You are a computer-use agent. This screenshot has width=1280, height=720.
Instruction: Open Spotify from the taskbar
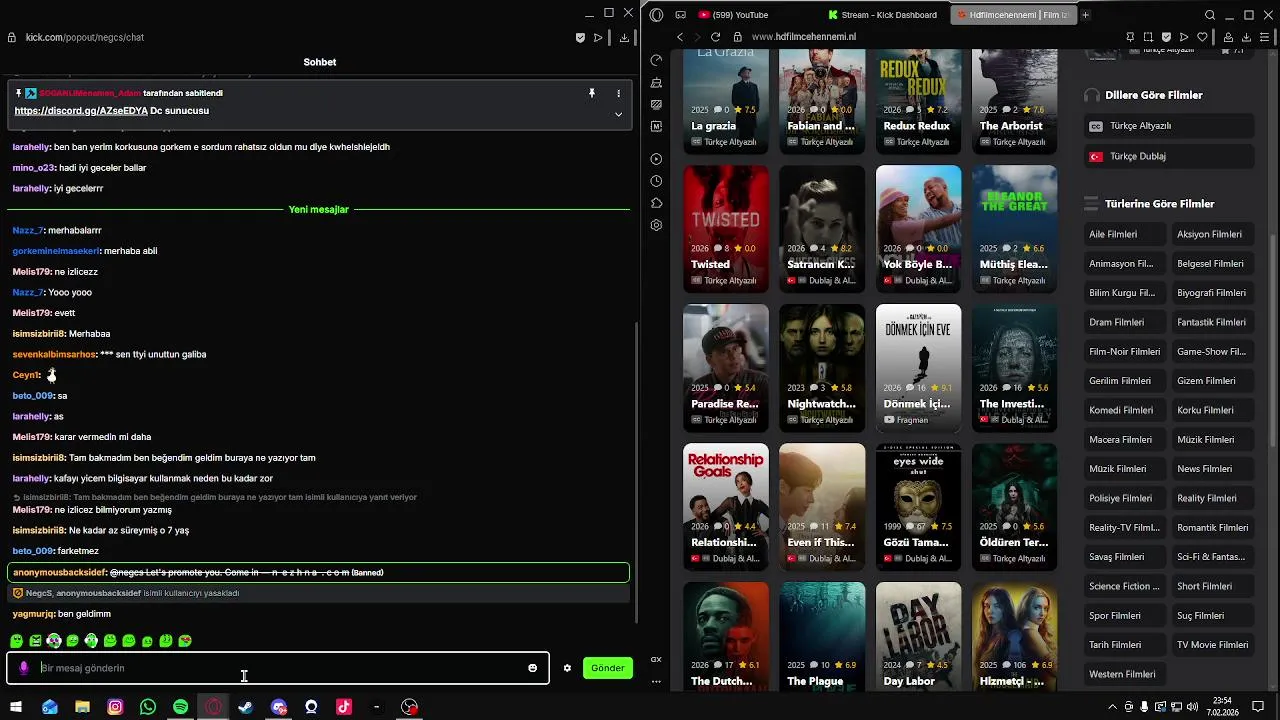coord(180,707)
